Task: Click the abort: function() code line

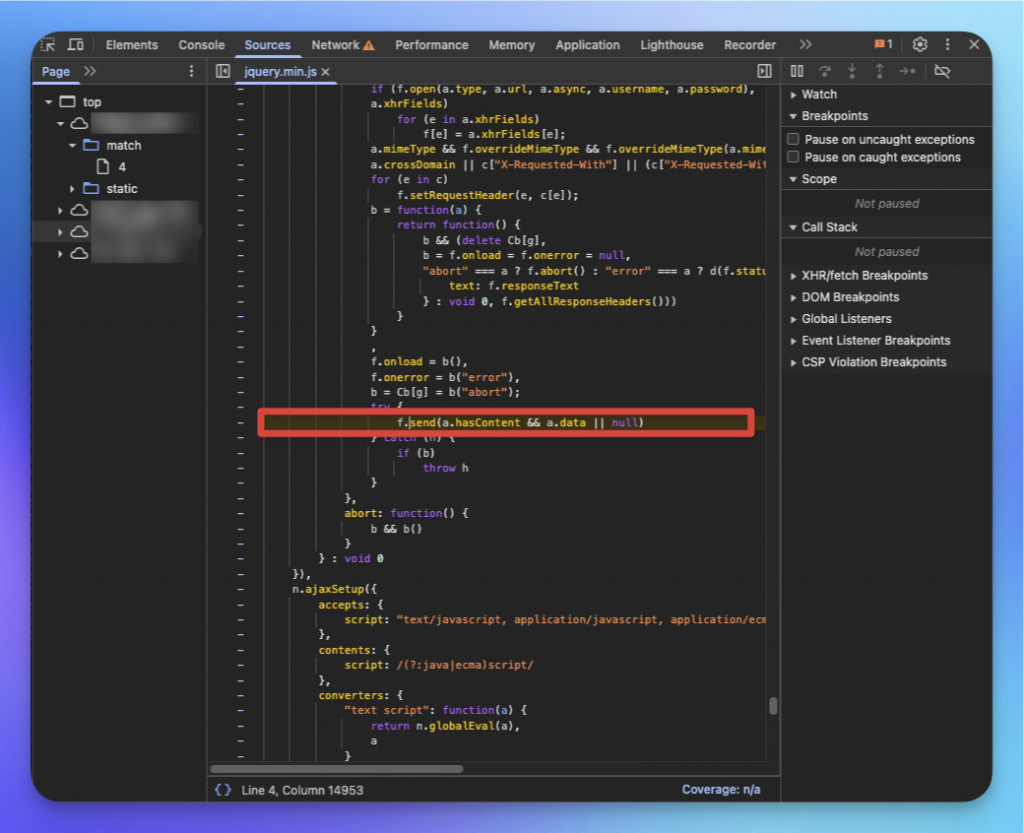Action: click(406, 513)
